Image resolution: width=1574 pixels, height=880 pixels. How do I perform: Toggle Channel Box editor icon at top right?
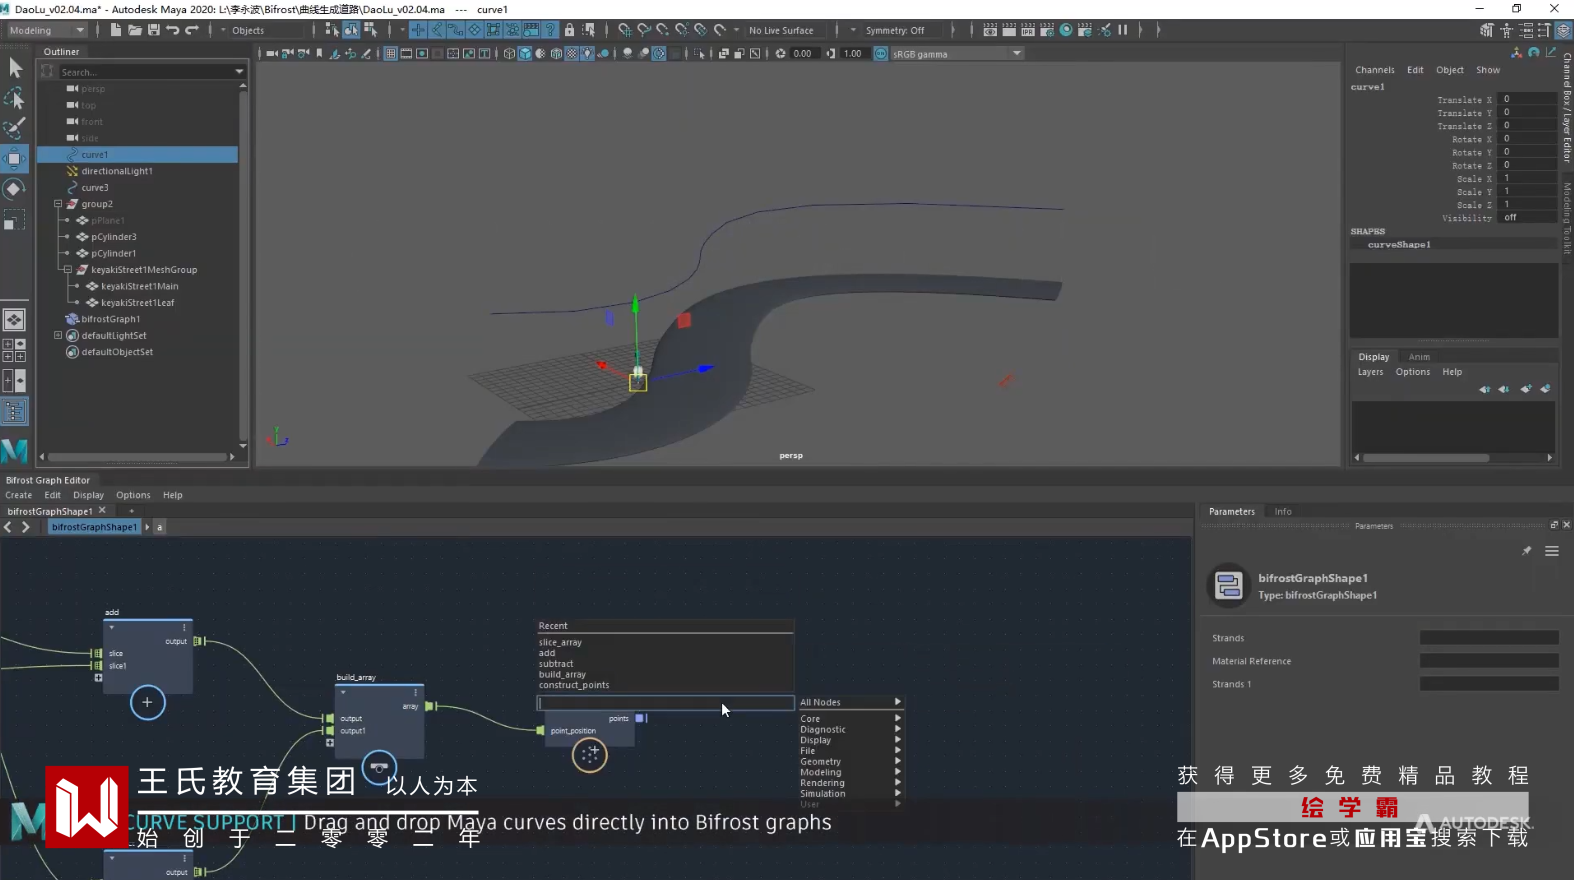pyautogui.click(x=1563, y=30)
